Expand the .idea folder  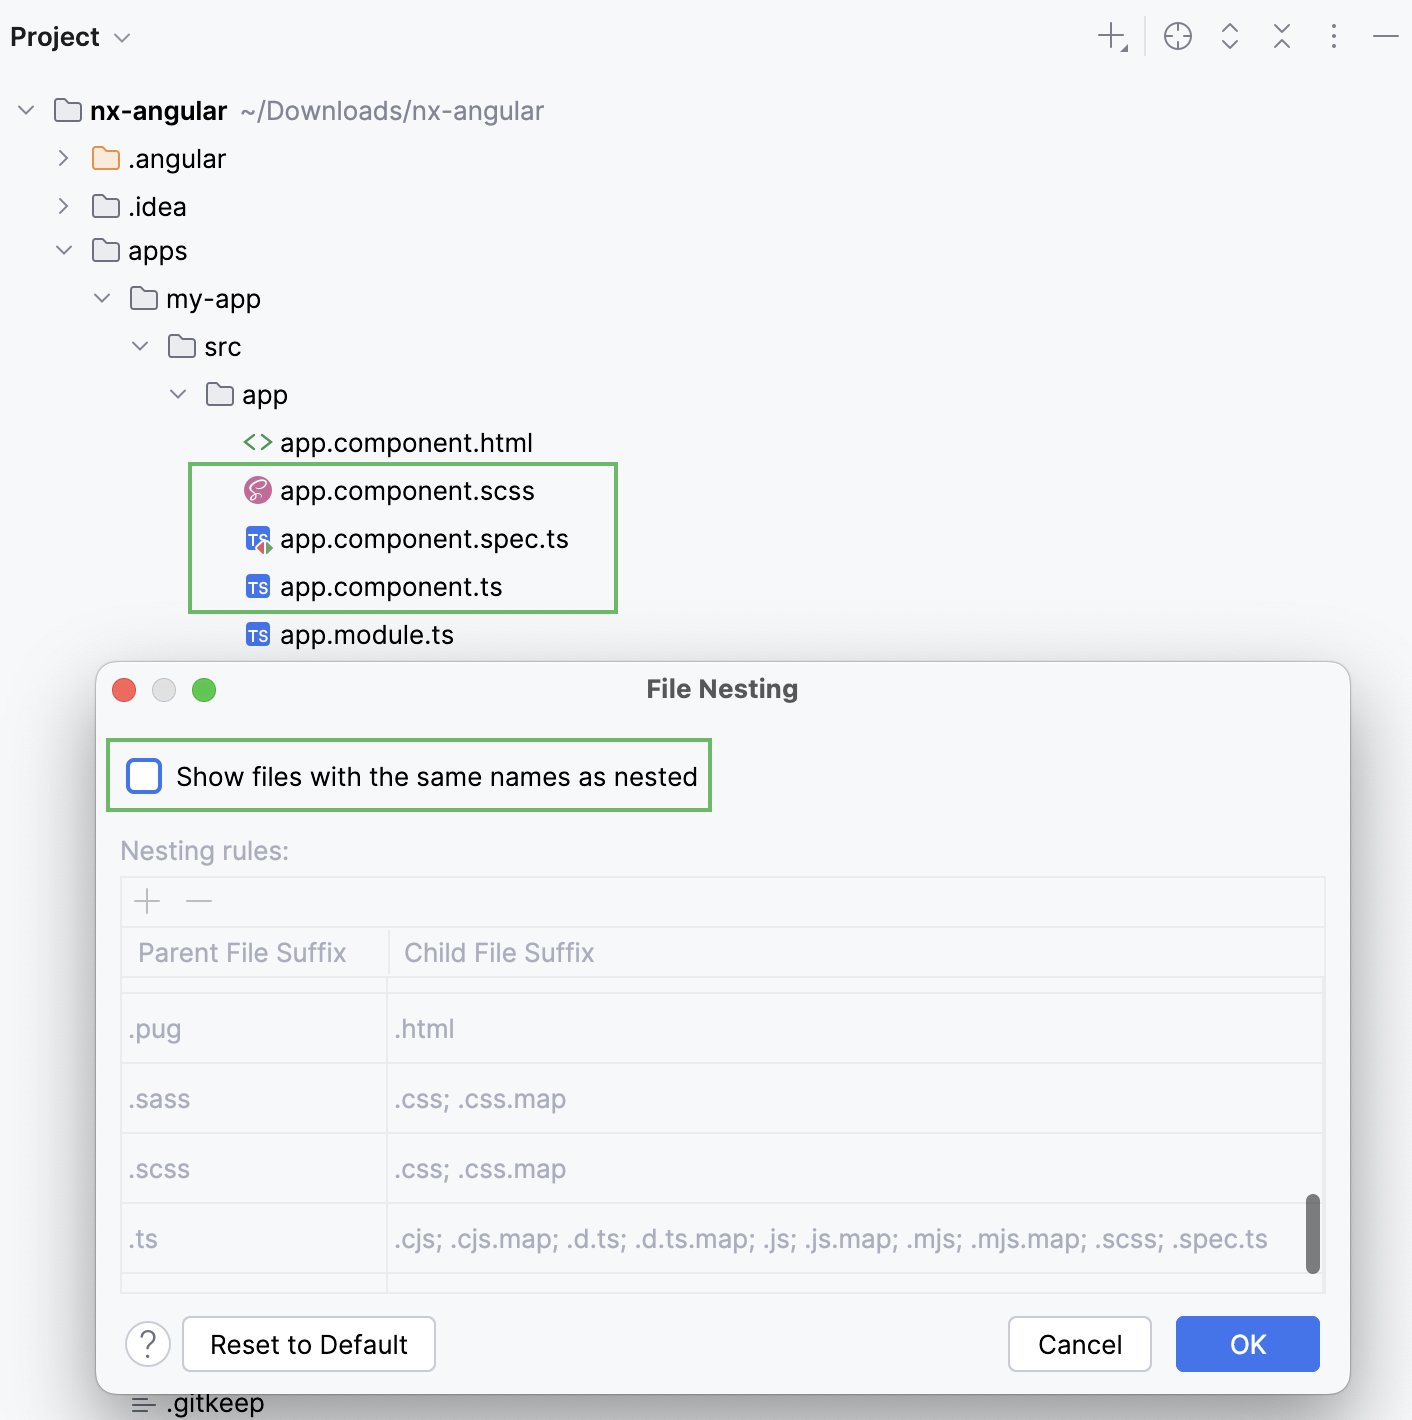coord(64,207)
